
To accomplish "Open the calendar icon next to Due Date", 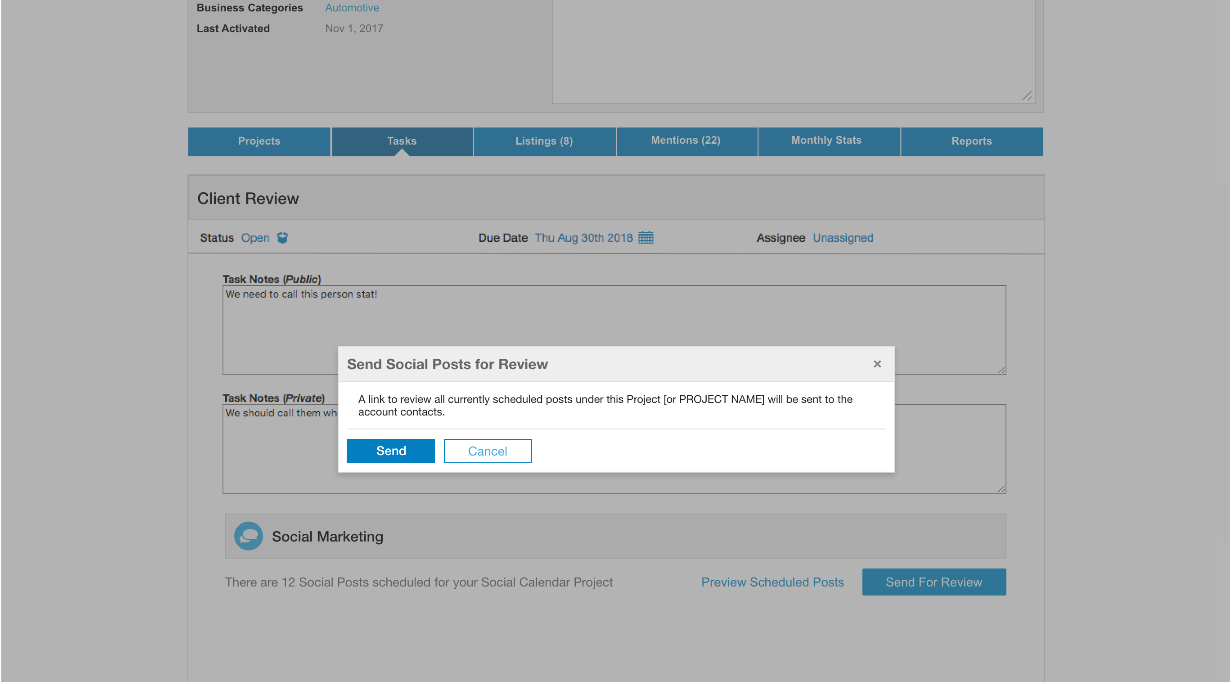I will [x=646, y=238].
